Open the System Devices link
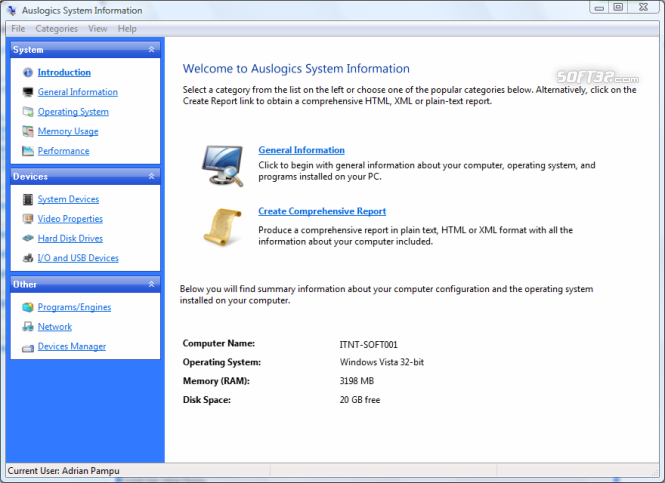Screen dimensions: 665x483 68,199
